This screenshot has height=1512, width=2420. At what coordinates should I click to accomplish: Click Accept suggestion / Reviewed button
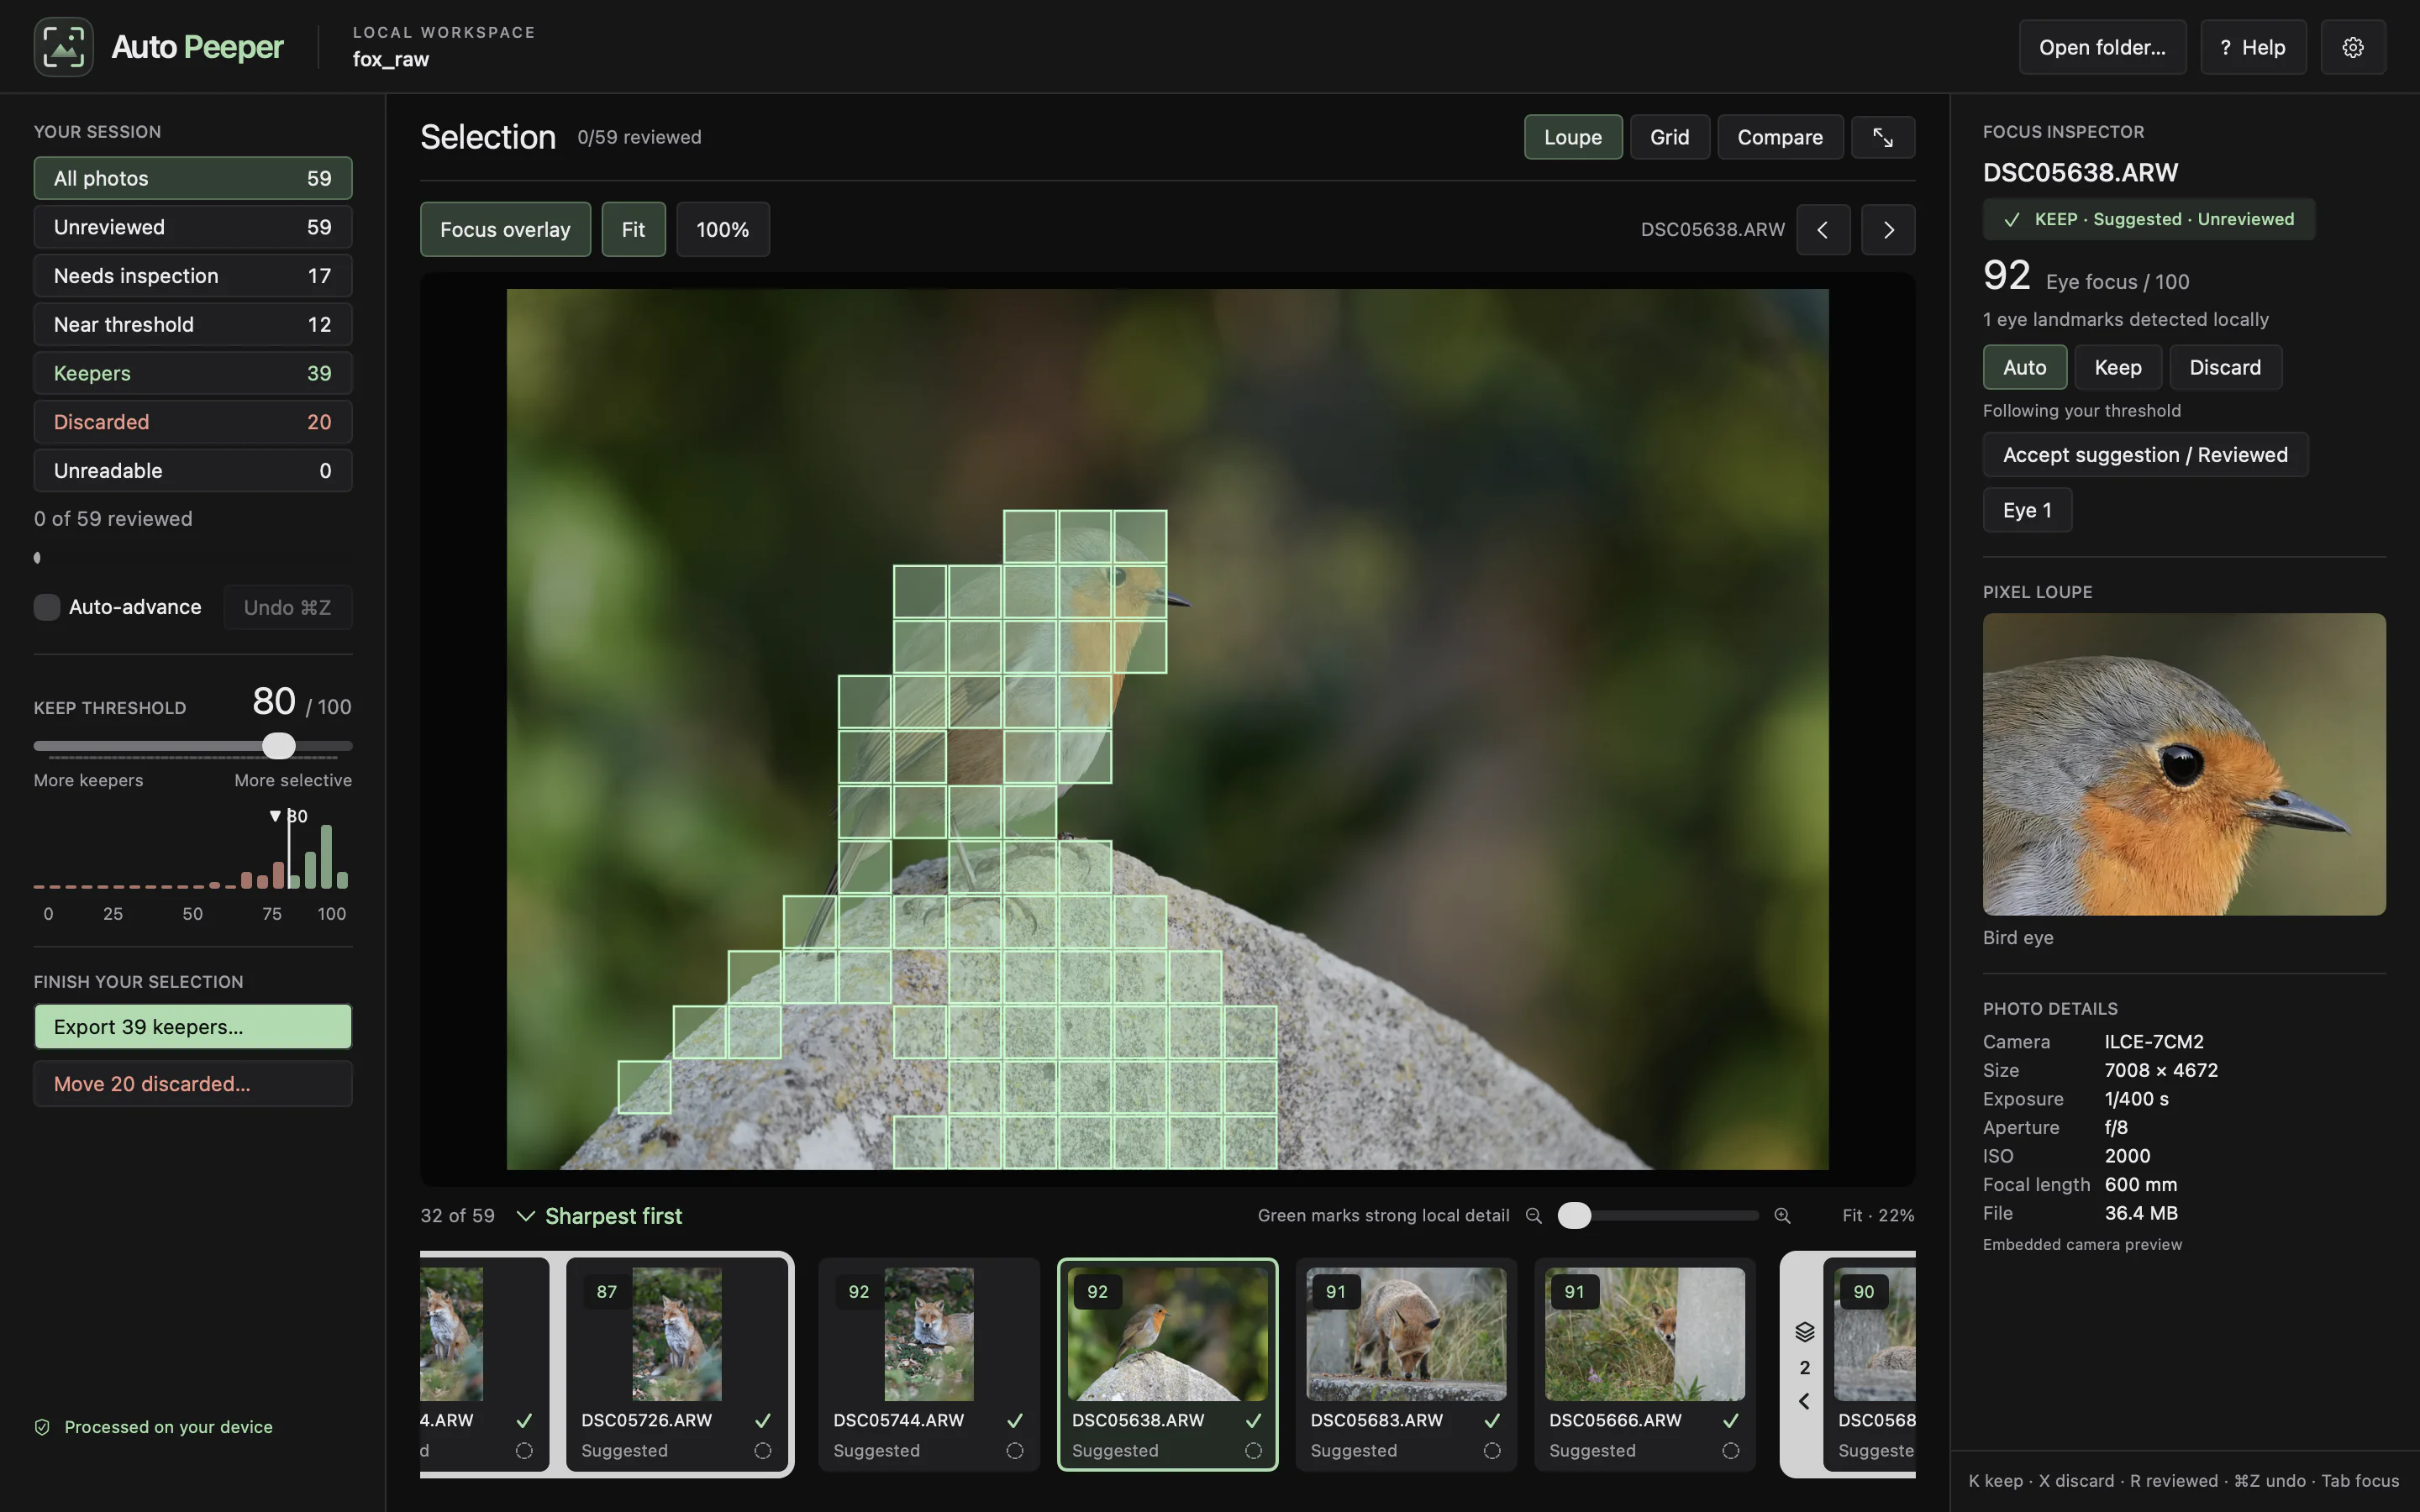(x=2145, y=455)
